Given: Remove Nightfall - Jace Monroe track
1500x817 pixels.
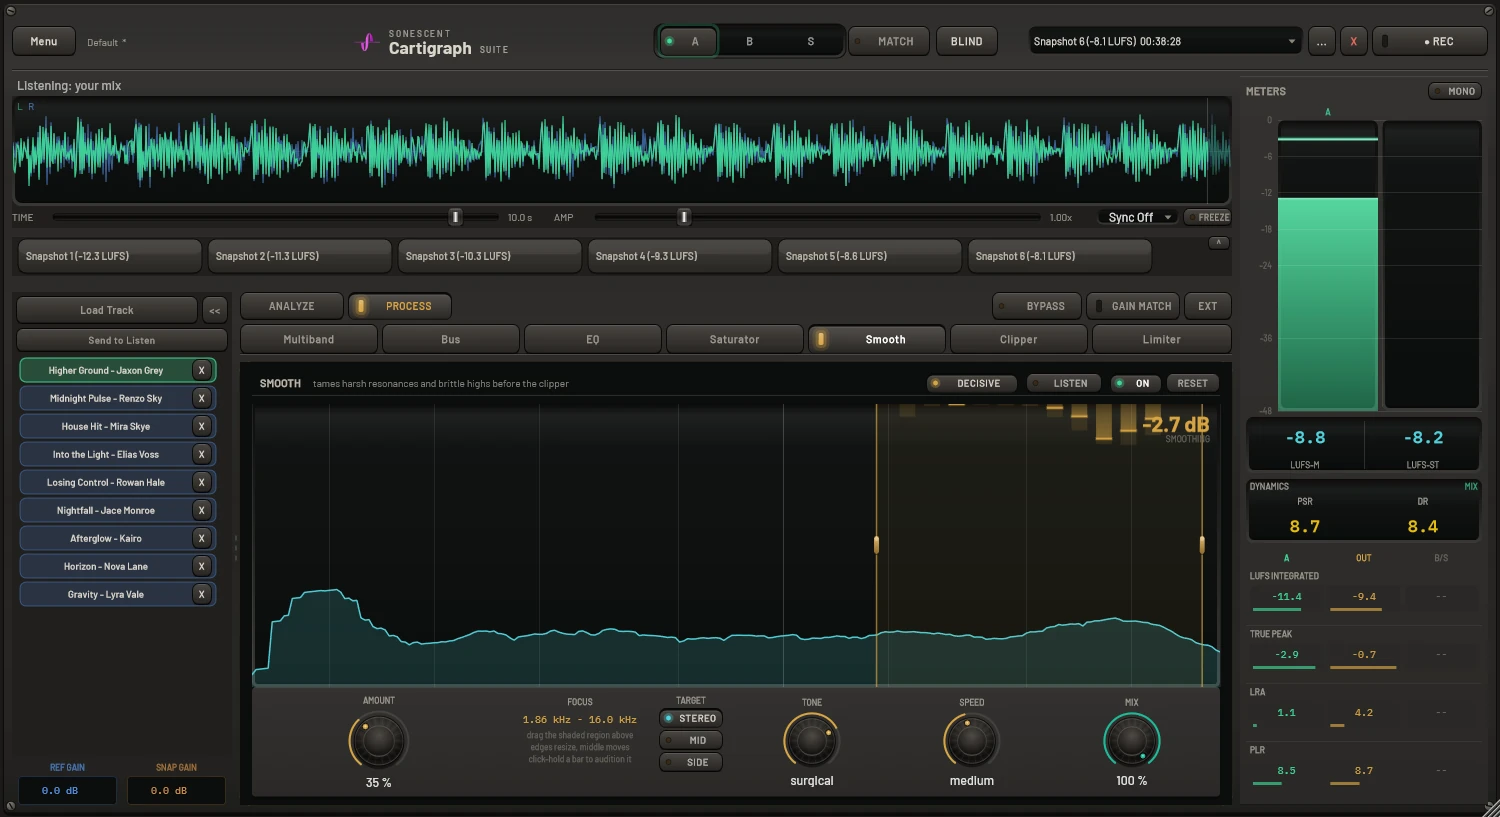Looking at the screenshot, I should [x=201, y=510].
